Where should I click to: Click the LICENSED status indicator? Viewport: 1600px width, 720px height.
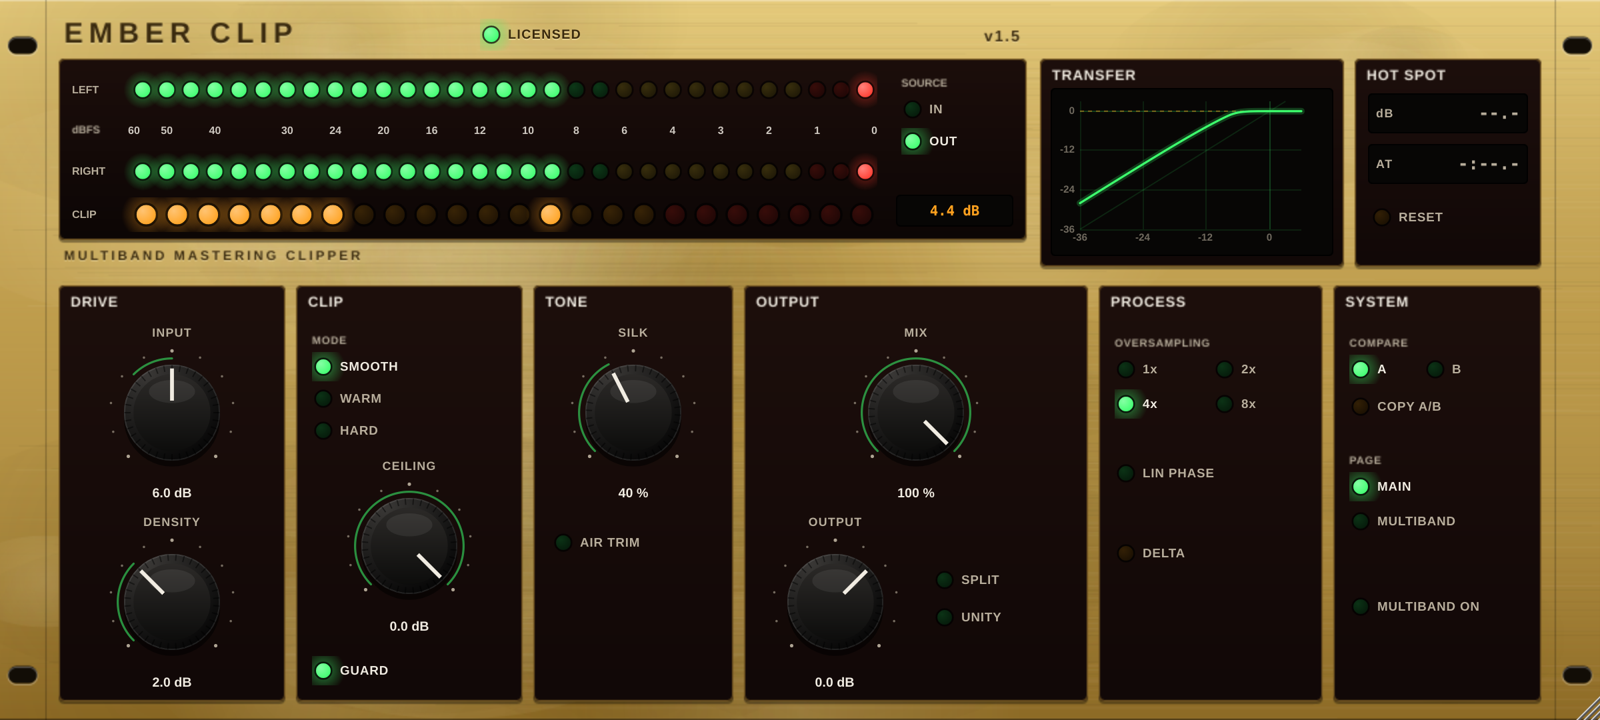(x=531, y=34)
